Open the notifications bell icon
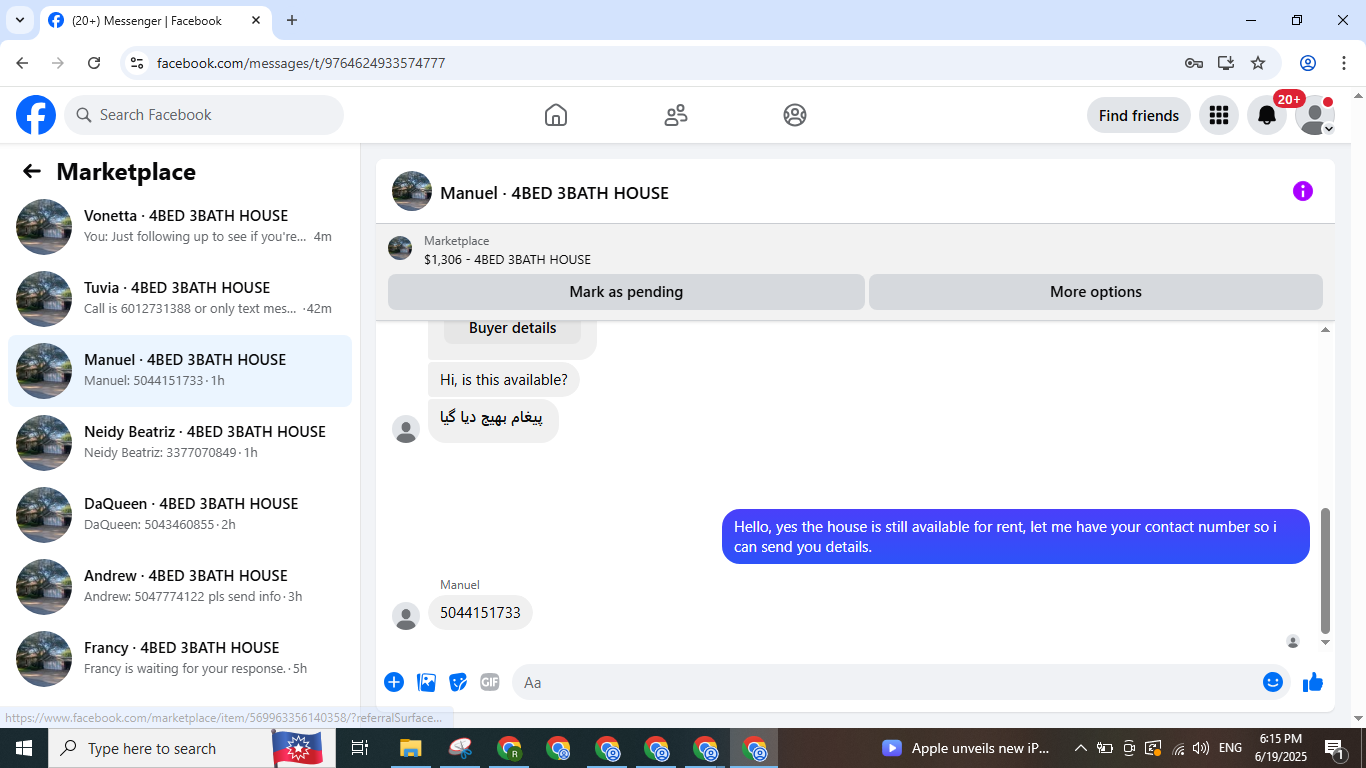Viewport: 1366px width, 768px height. (x=1267, y=115)
